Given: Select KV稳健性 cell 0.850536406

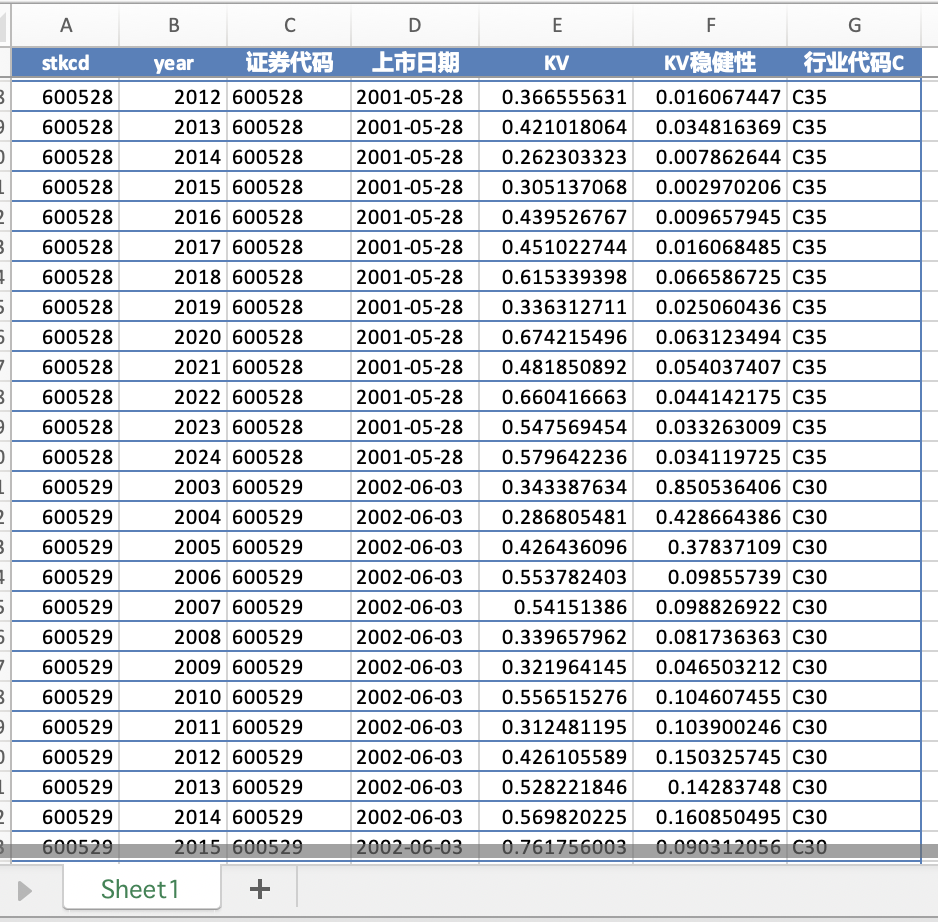Looking at the screenshot, I should point(711,486).
